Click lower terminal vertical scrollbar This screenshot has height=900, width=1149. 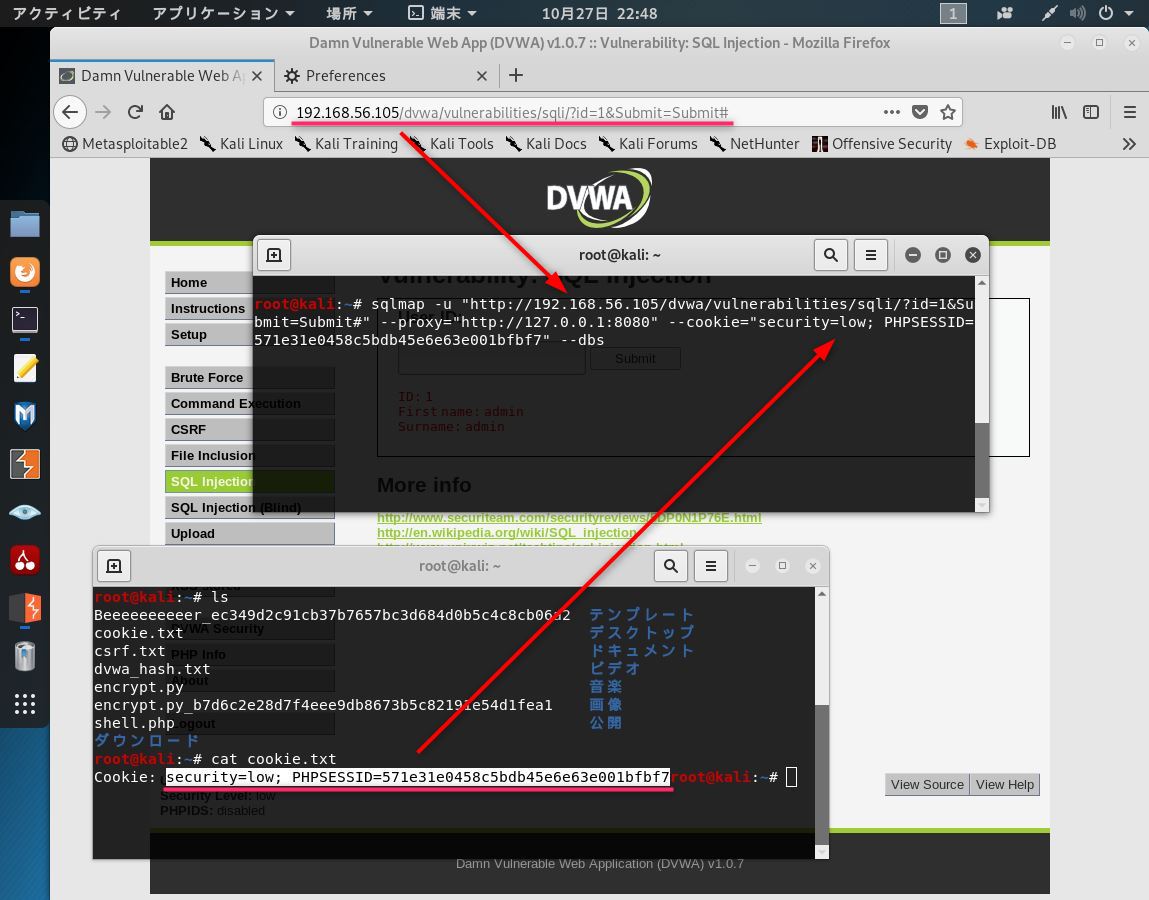822,723
